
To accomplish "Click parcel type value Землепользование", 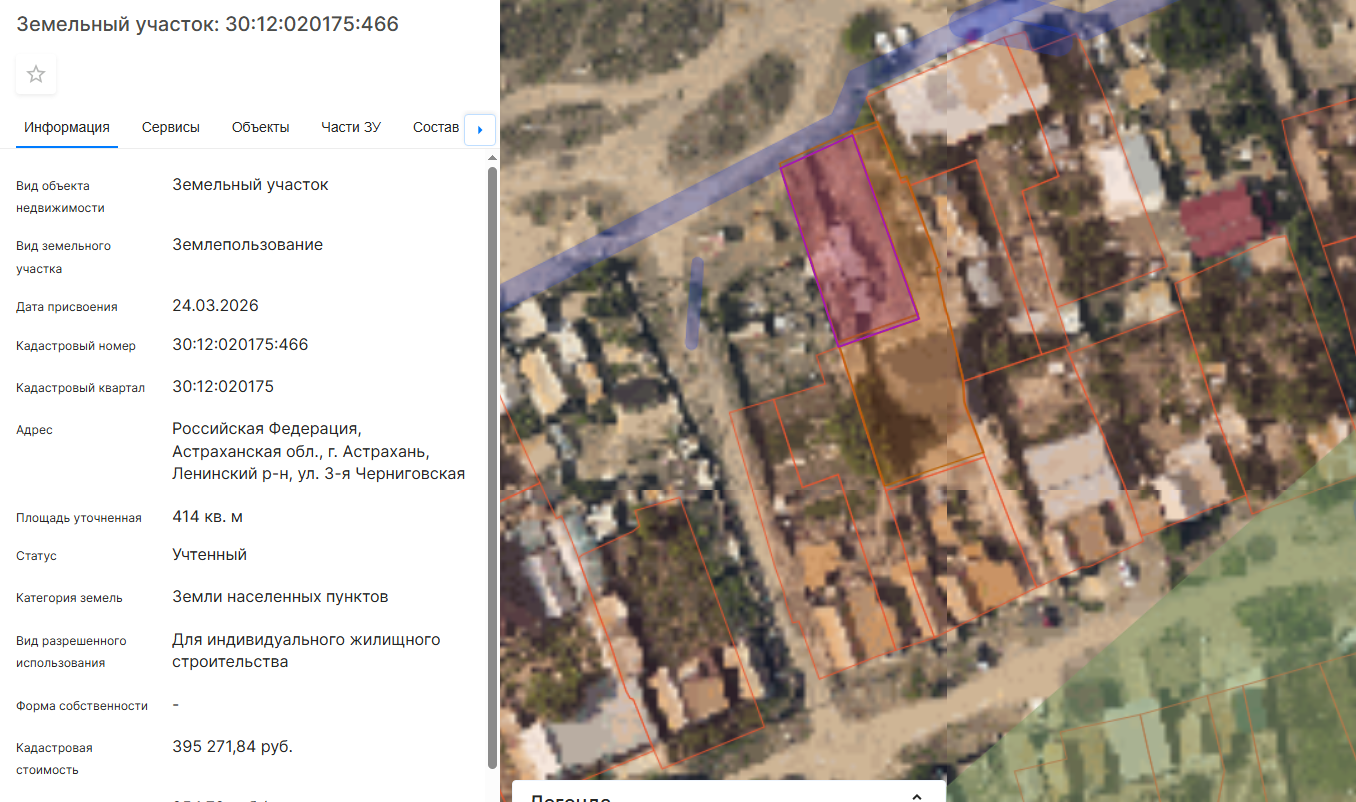I will [x=247, y=245].
